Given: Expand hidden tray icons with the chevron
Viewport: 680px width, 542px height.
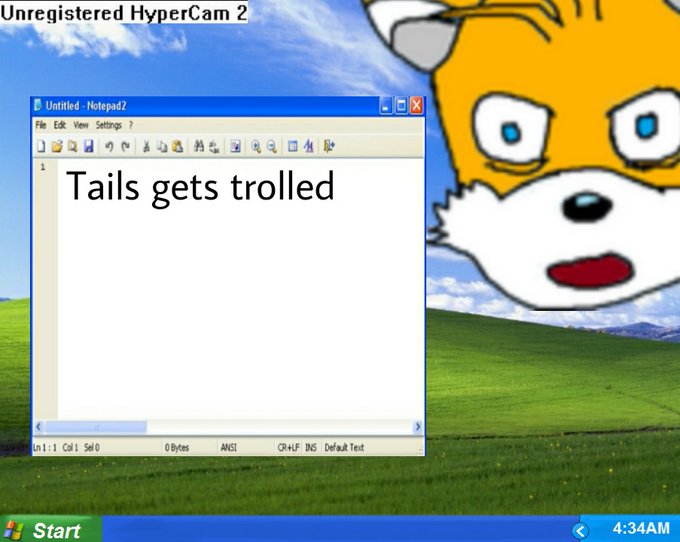Looking at the screenshot, I should 580,531.
